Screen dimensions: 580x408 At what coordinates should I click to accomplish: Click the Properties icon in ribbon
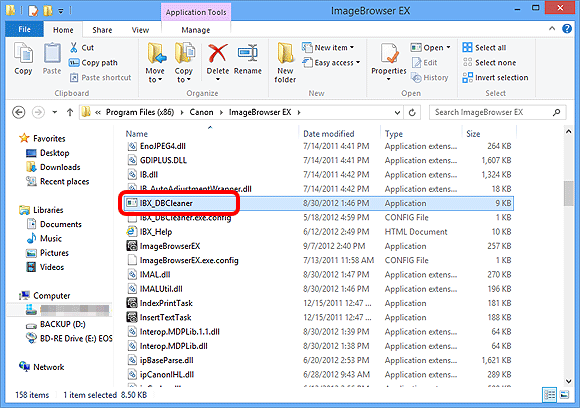pyautogui.click(x=389, y=54)
